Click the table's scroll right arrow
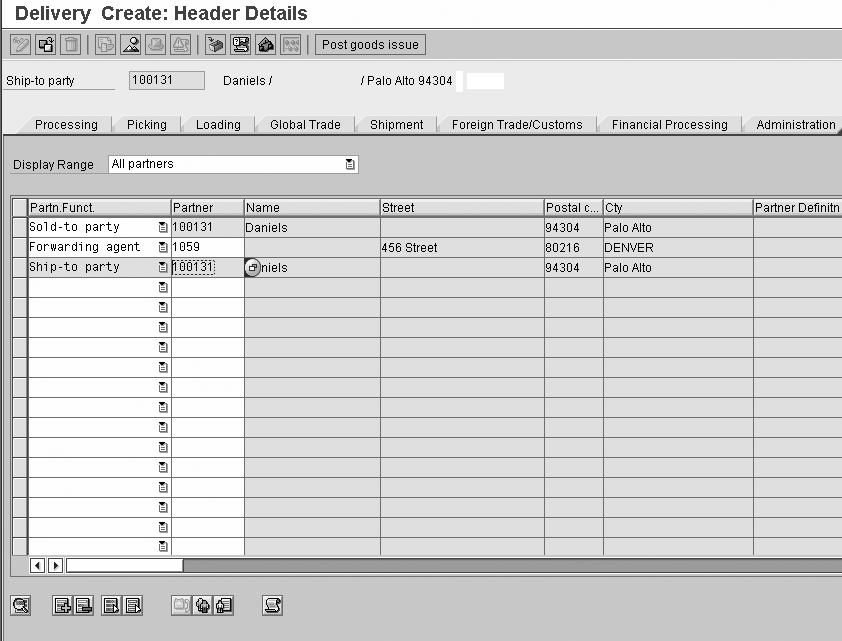 pos(55,565)
